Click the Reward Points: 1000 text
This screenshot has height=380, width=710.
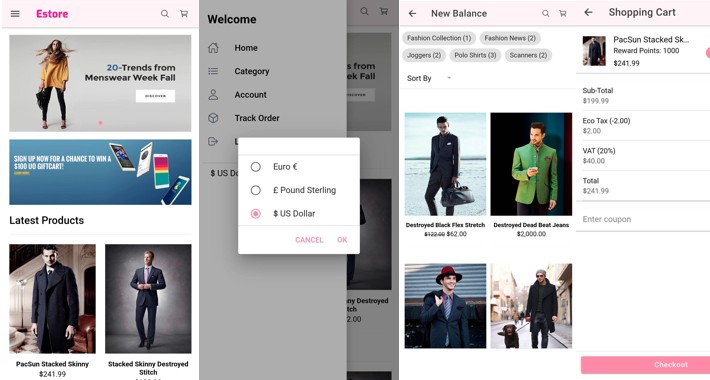pyautogui.click(x=646, y=51)
